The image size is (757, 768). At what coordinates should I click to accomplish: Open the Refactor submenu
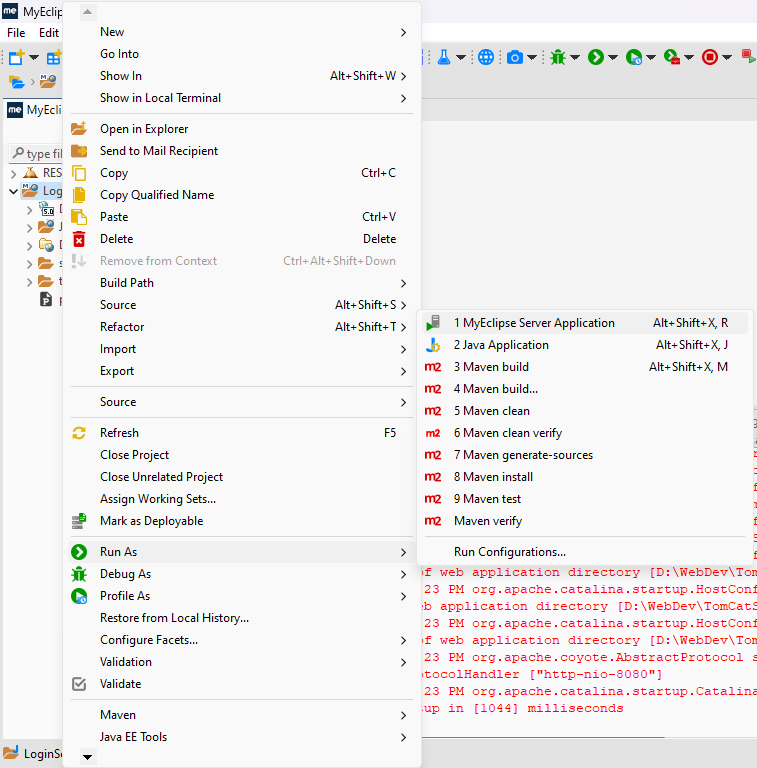point(122,327)
